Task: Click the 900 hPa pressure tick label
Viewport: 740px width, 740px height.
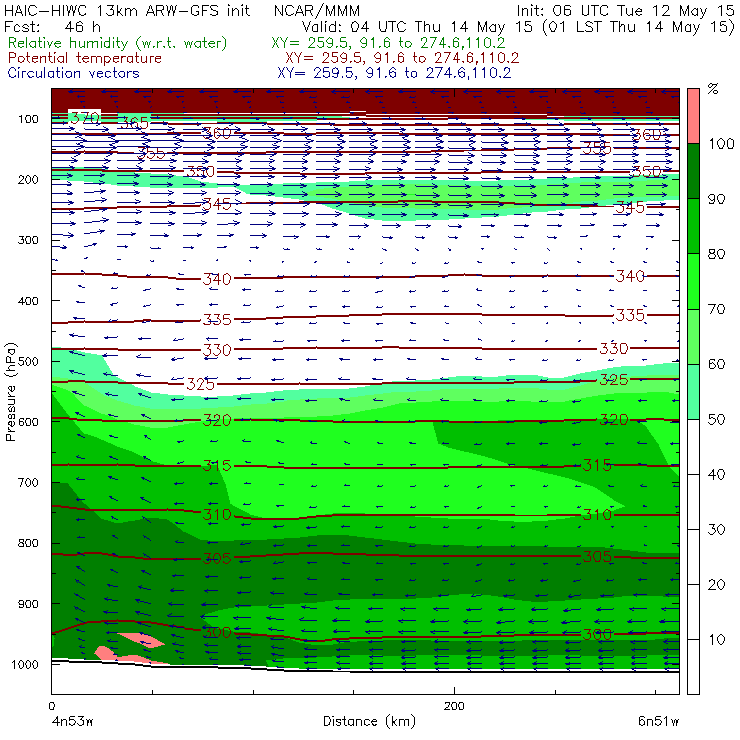Action: [28, 604]
